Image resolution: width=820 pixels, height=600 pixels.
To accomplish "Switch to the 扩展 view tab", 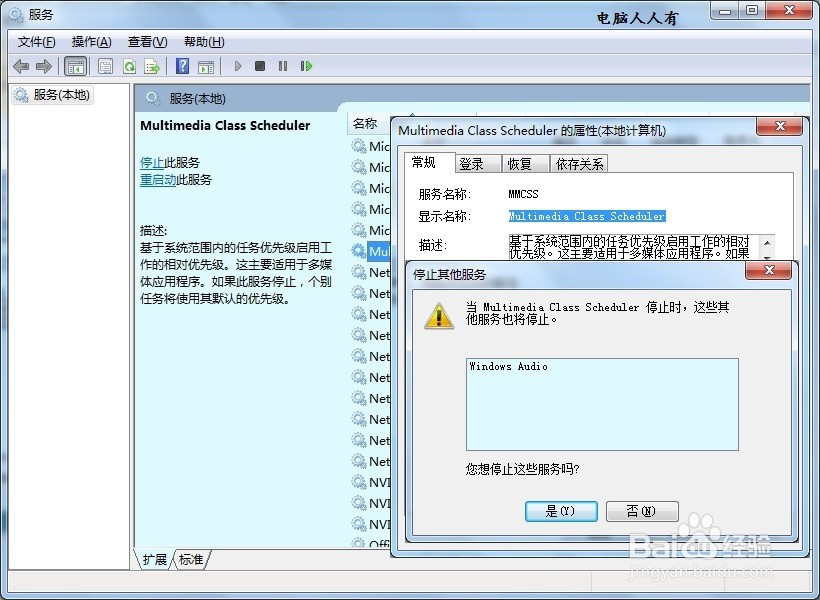I will tap(155, 559).
